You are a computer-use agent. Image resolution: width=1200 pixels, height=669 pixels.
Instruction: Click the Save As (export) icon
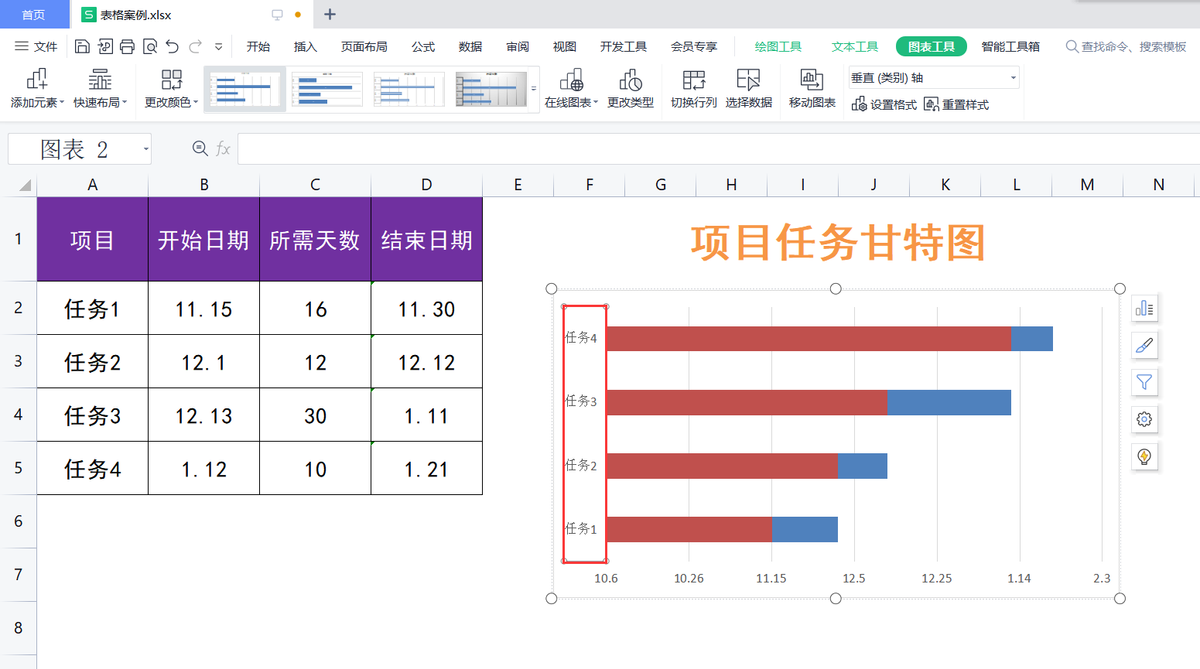(x=104, y=46)
